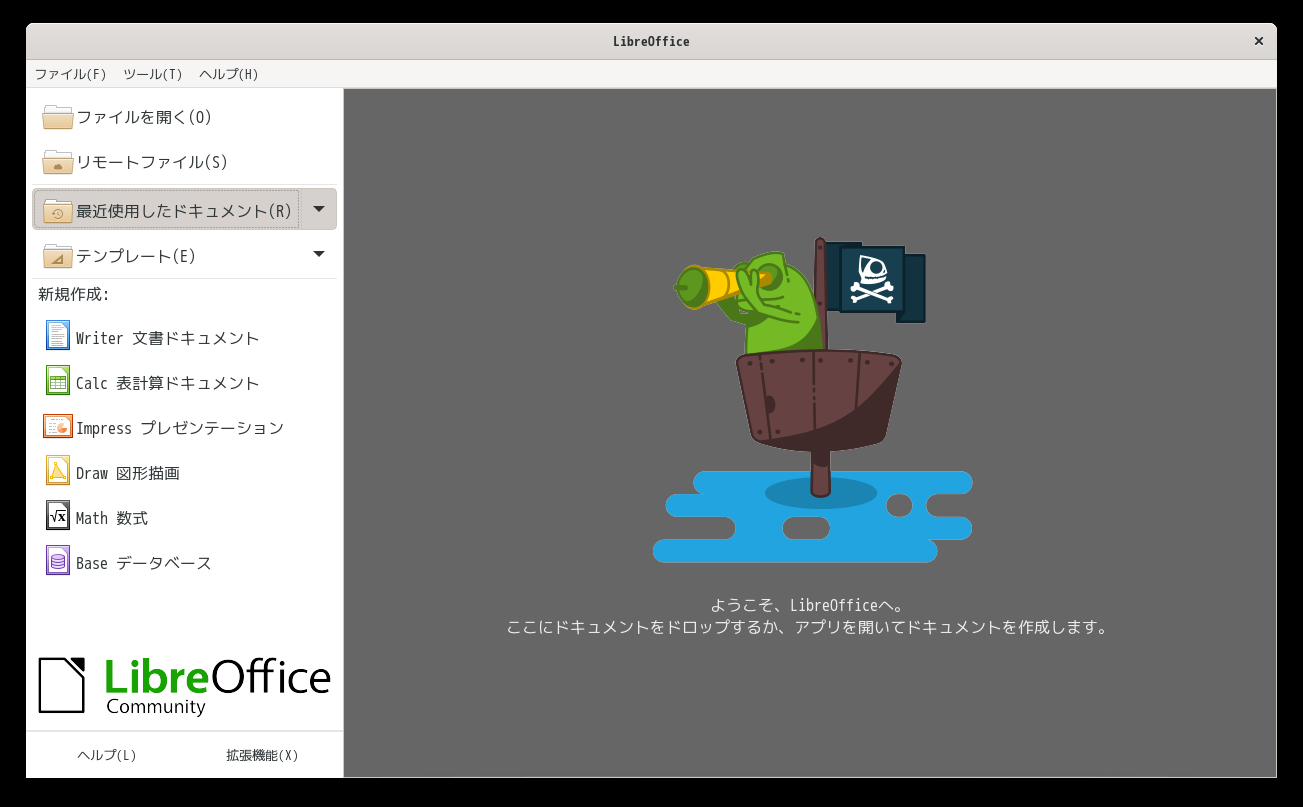Click the Base database icon
Image resolution: width=1303 pixels, height=807 pixels.
[58, 560]
